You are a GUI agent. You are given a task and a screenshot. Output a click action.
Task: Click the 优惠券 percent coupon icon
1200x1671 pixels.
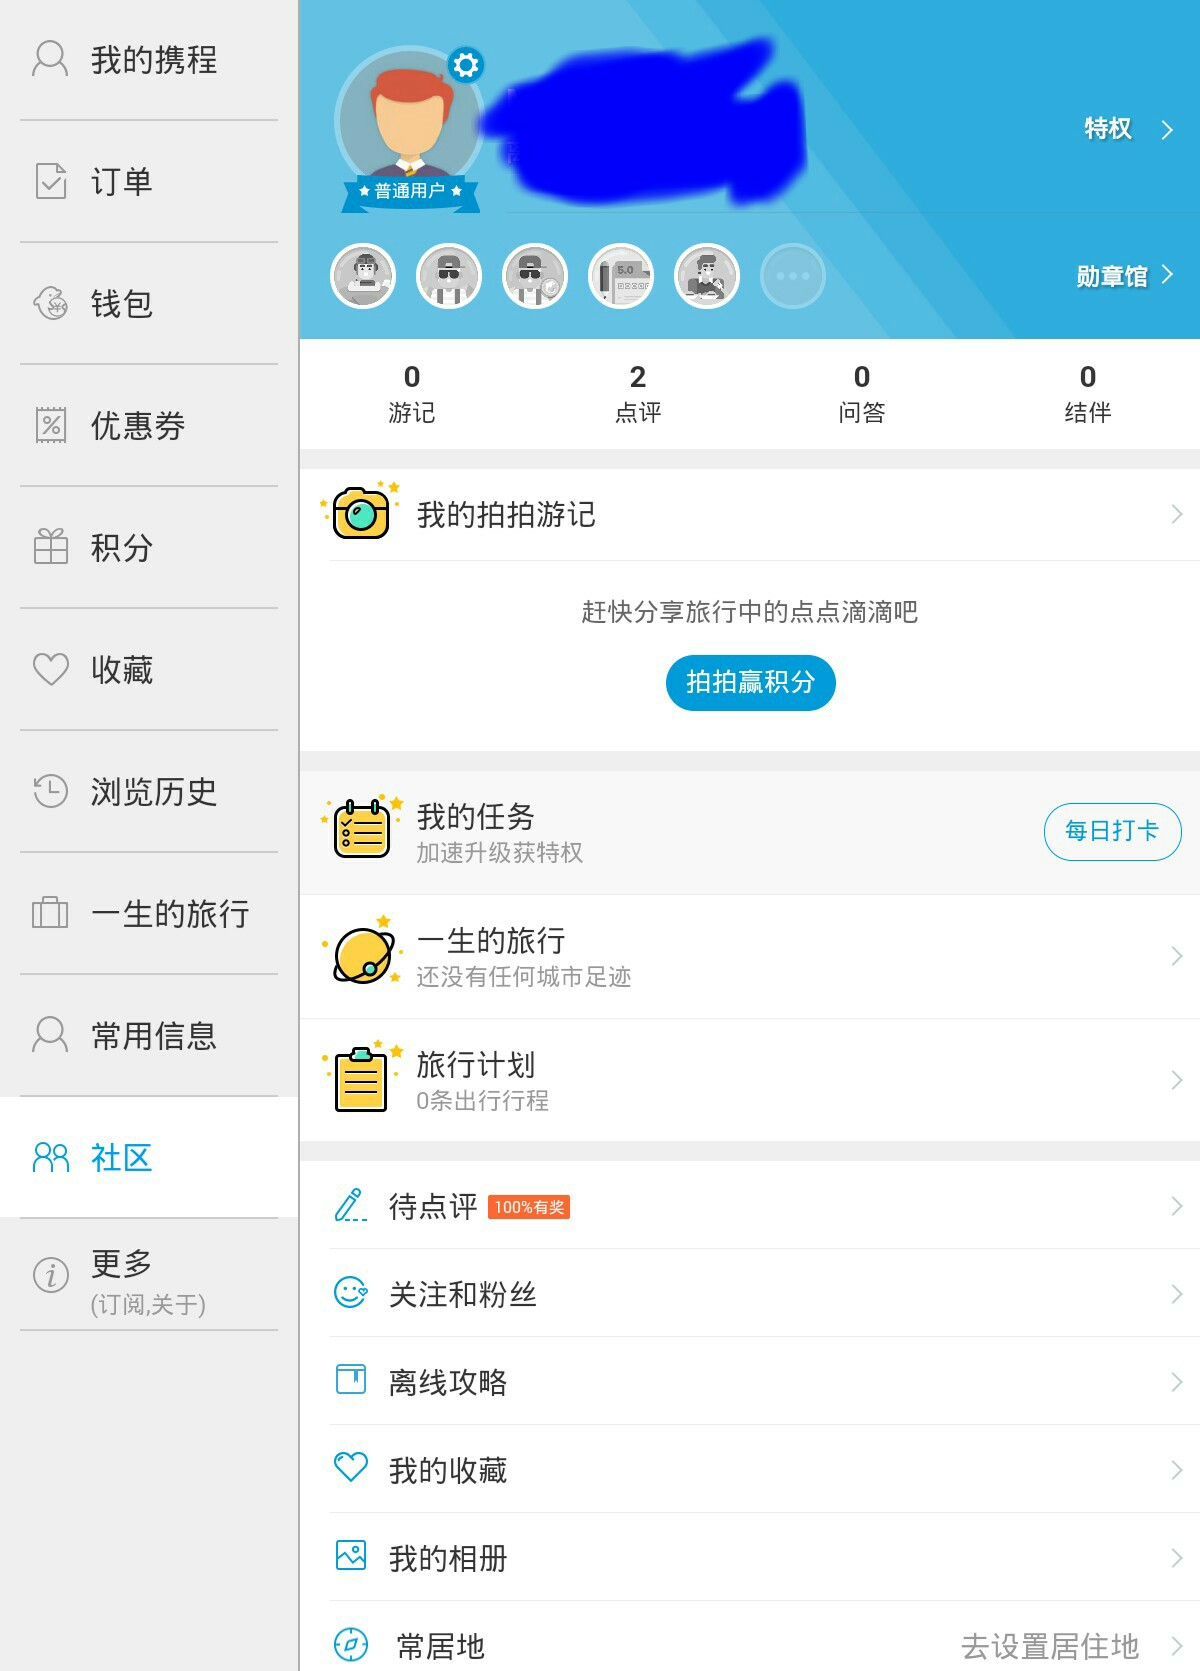50,425
